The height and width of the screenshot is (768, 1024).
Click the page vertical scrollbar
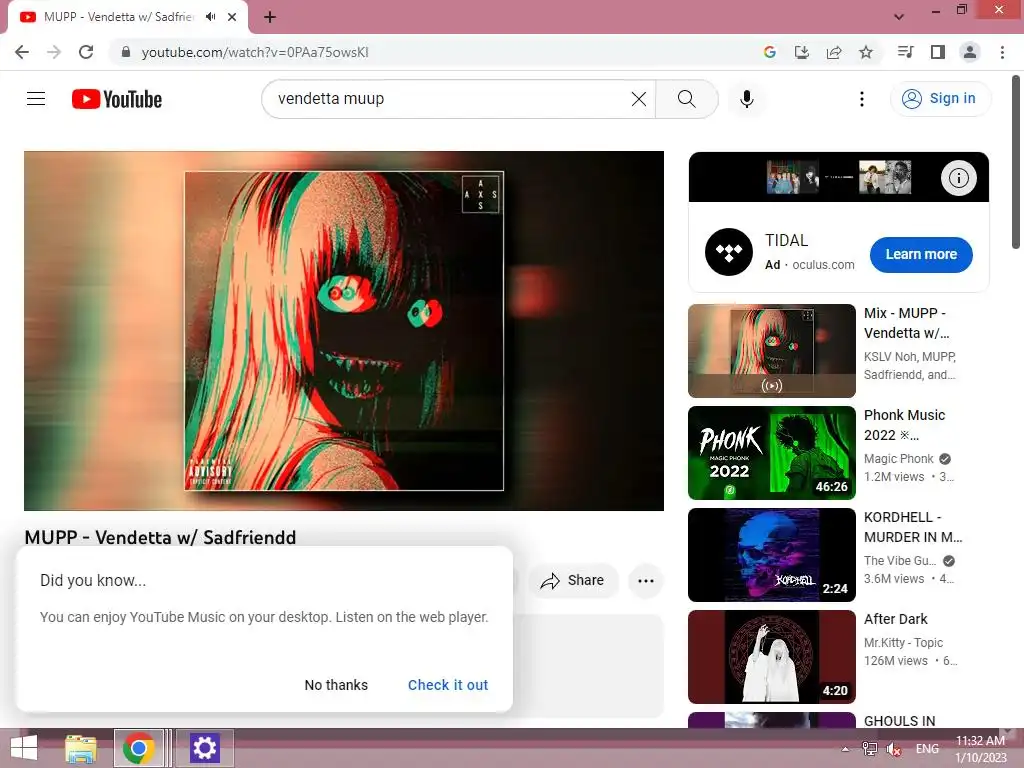pos(1016,161)
